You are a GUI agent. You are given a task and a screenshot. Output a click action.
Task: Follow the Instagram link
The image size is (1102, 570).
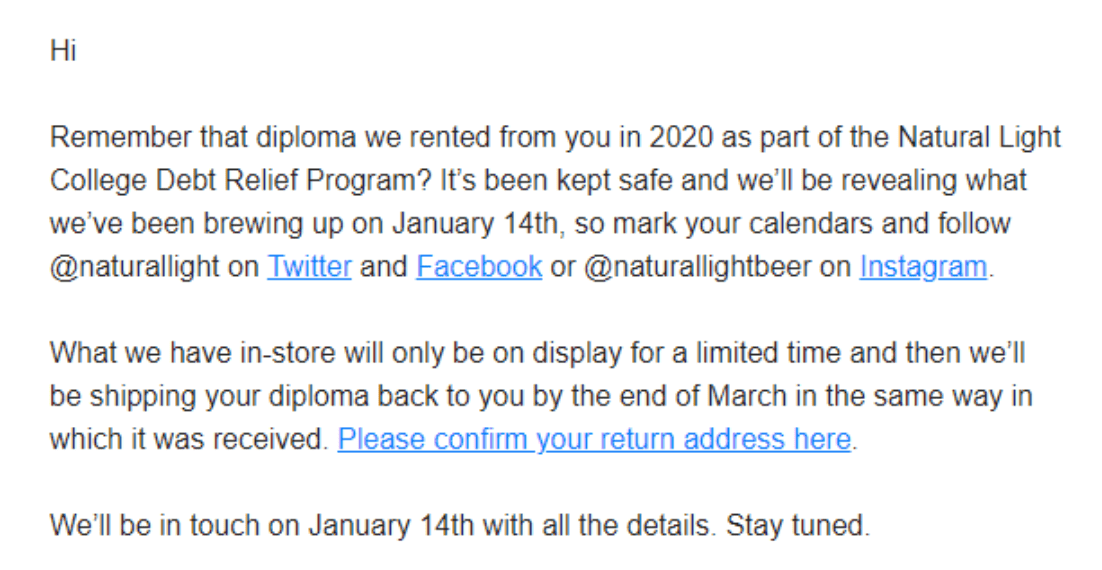(922, 267)
